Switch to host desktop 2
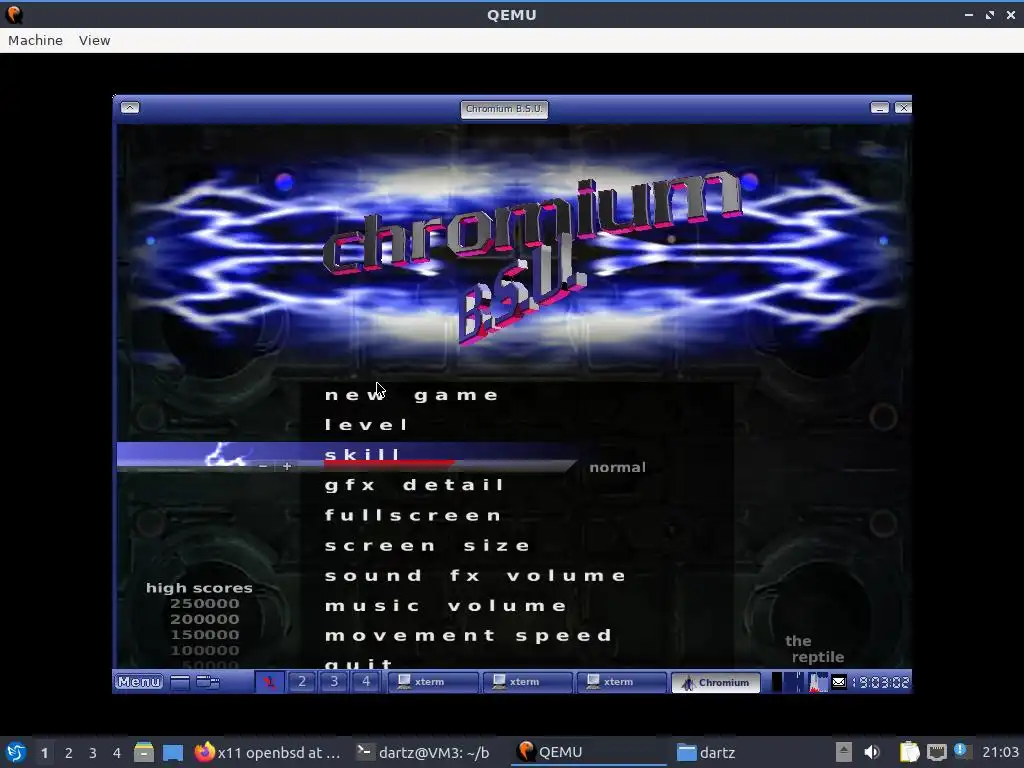The width and height of the screenshot is (1024, 768). [x=69, y=753]
